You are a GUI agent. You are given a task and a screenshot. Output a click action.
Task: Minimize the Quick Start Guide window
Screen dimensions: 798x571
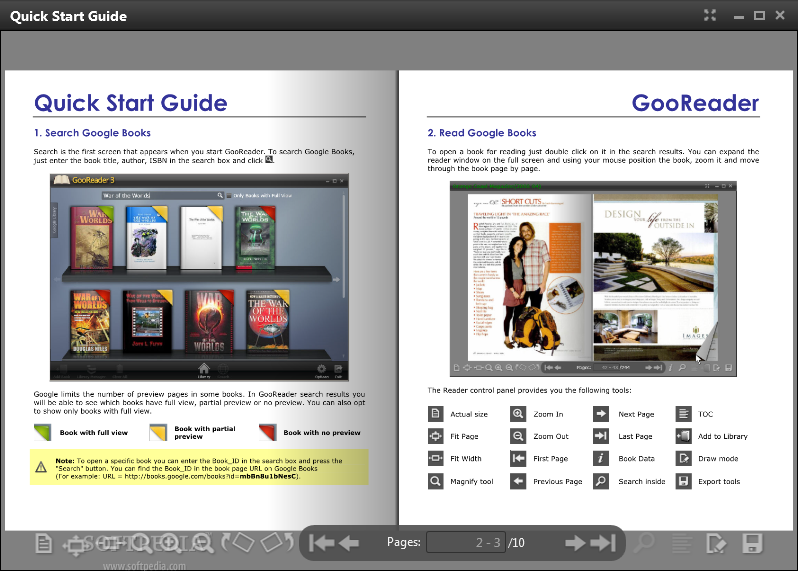tap(739, 17)
